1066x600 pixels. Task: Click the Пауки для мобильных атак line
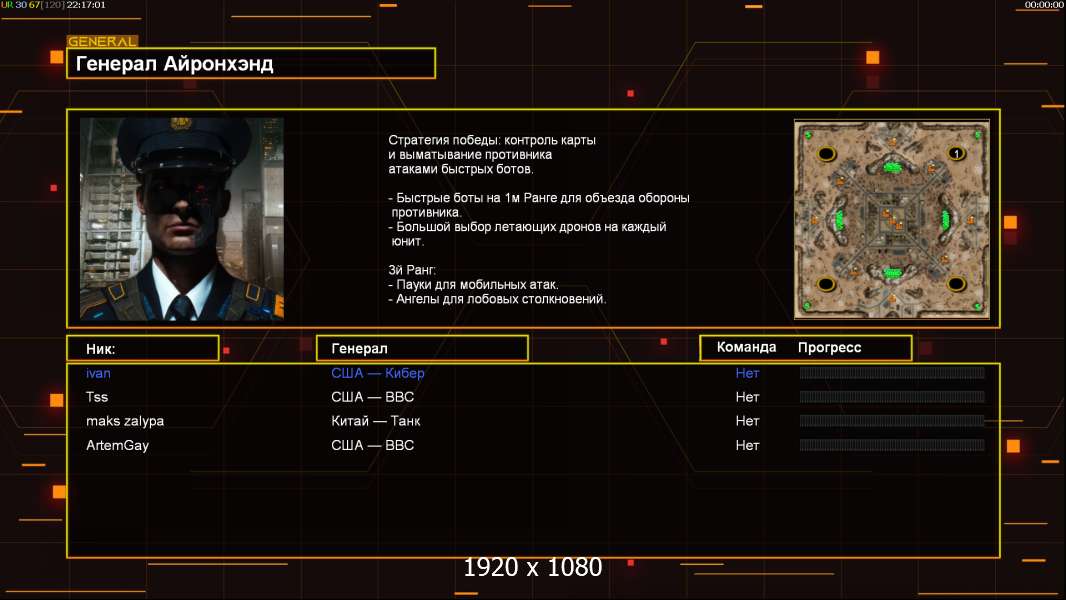pos(473,285)
